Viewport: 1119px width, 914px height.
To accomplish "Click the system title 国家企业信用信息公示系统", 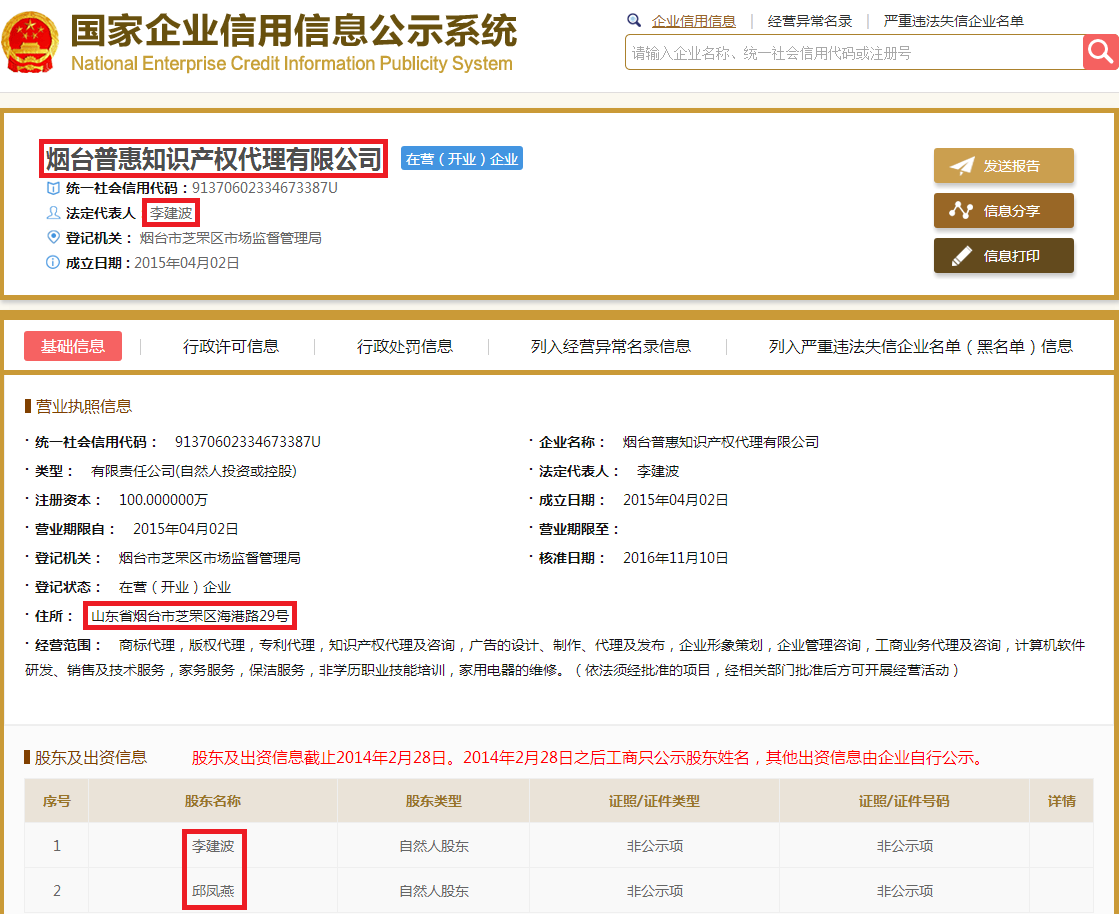I will [293, 30].
